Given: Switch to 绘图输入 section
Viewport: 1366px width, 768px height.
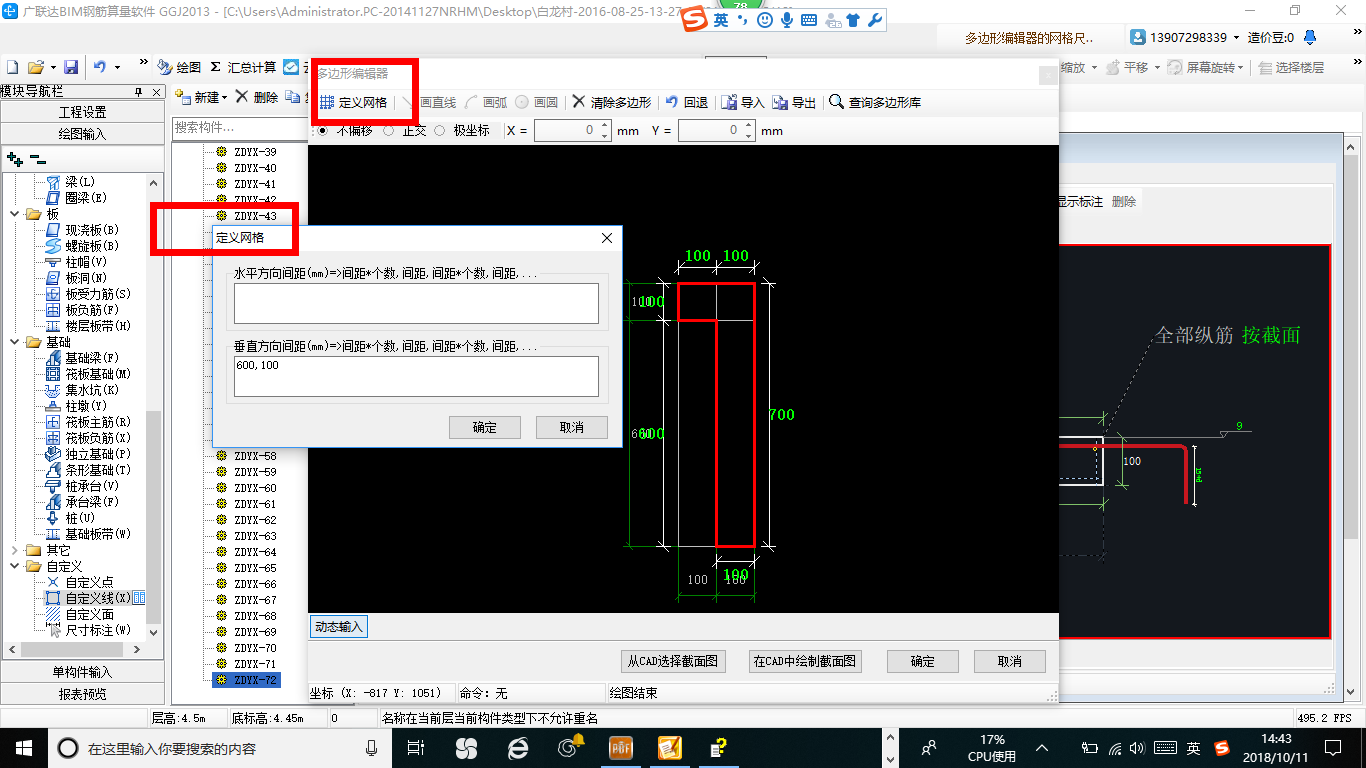Looking at the screenshot, I should (82, 133).
